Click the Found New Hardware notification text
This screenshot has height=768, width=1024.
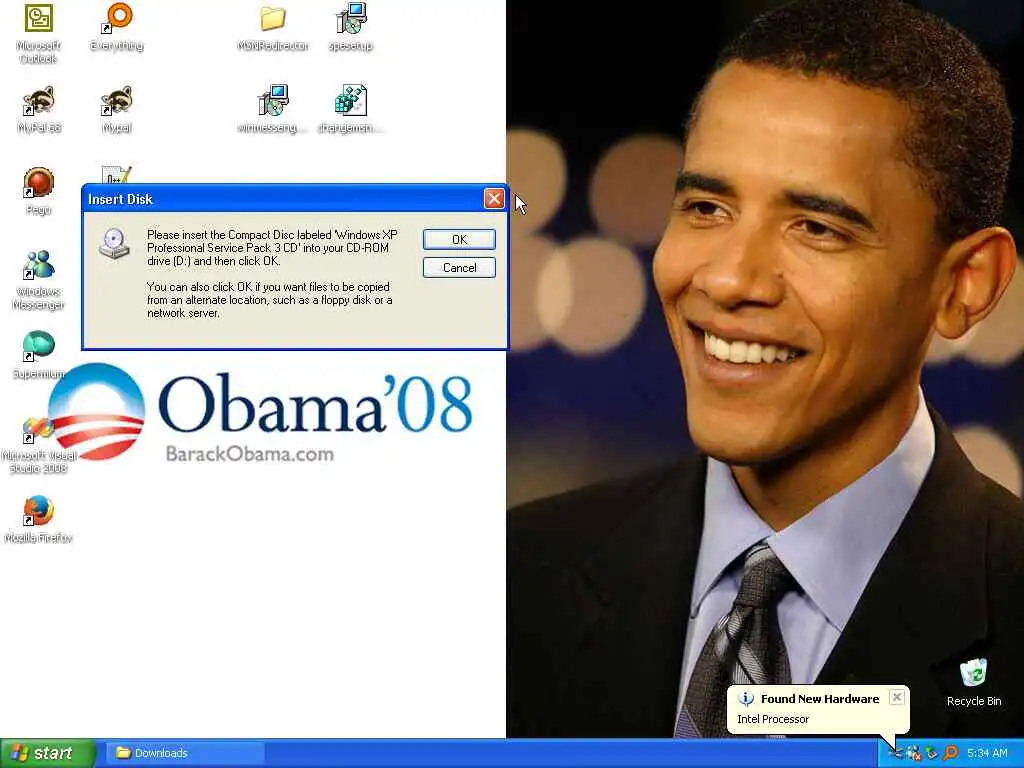pos(820,699)
